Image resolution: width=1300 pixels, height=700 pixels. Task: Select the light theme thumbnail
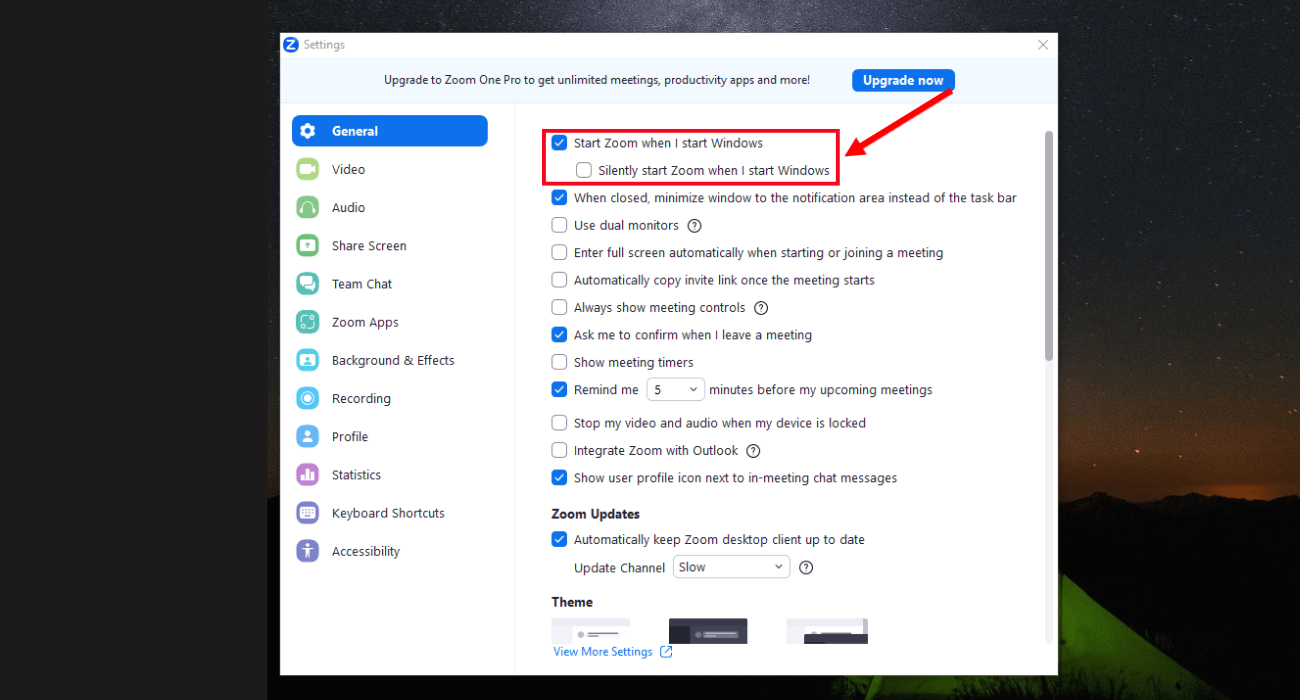[591, 631]
